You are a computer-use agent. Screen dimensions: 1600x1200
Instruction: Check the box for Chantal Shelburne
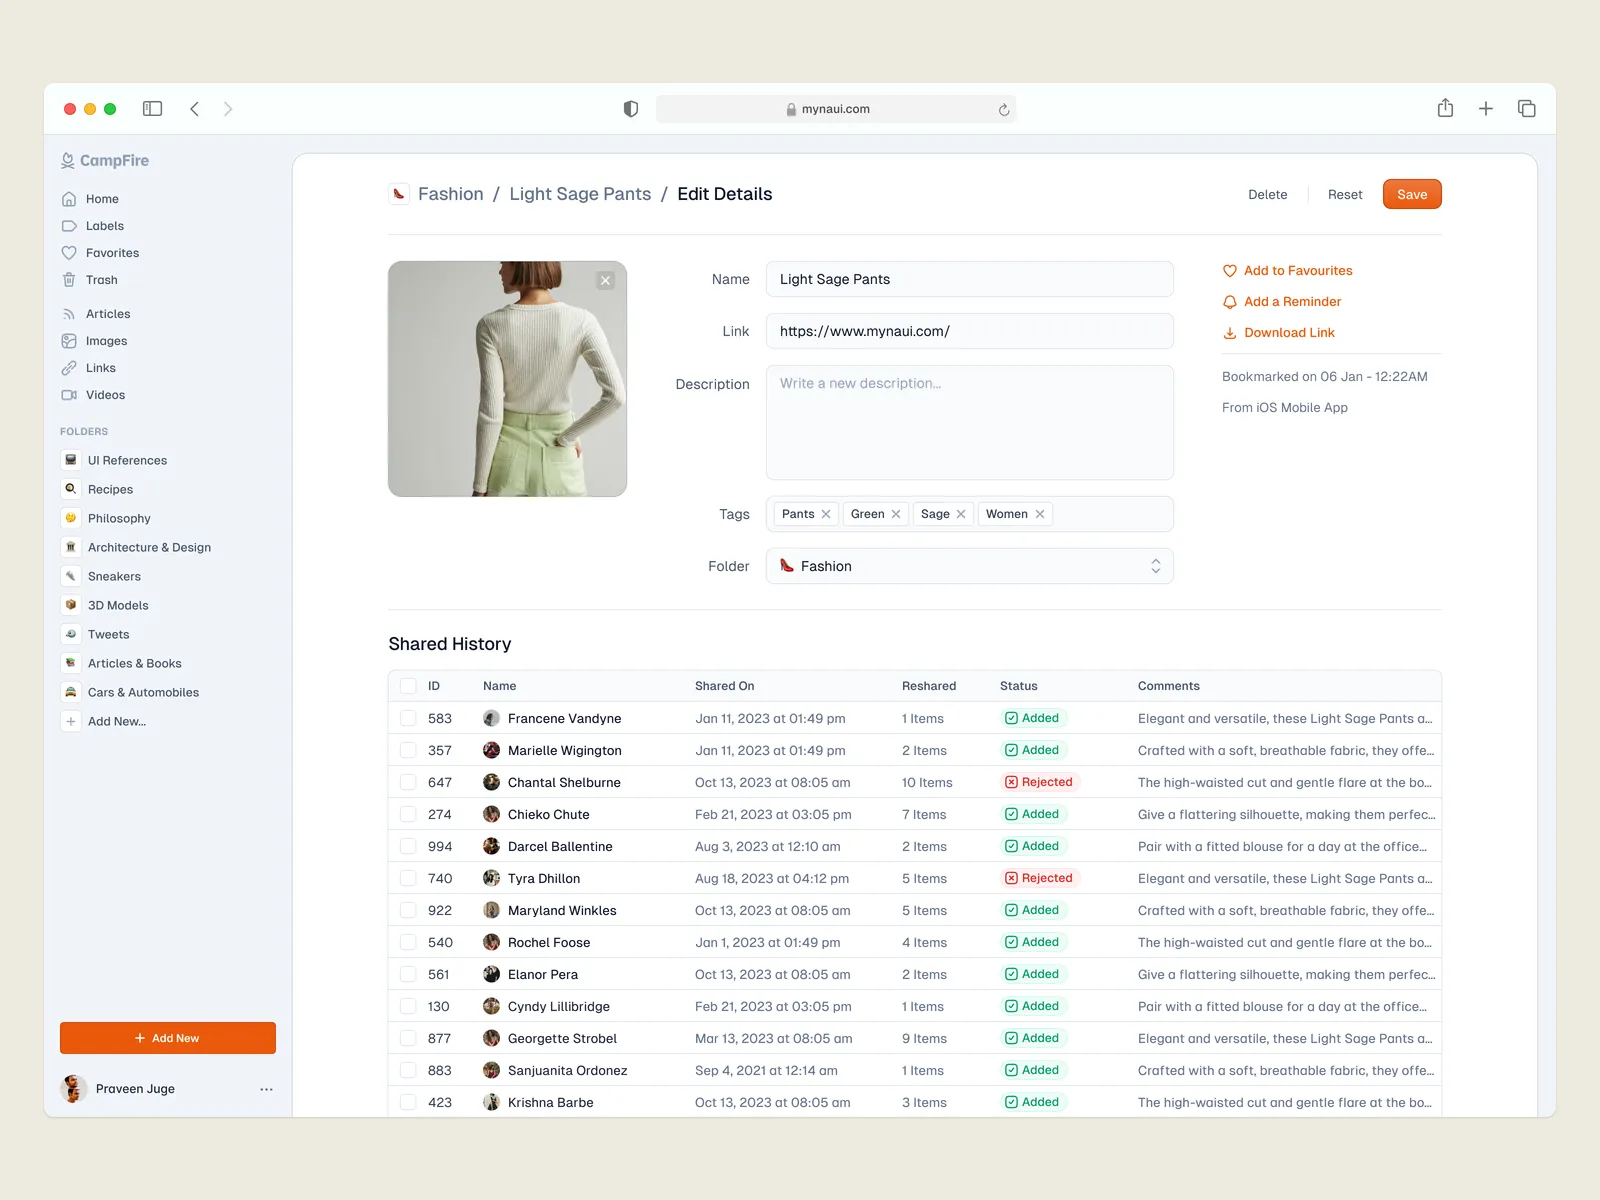(408, 782)
